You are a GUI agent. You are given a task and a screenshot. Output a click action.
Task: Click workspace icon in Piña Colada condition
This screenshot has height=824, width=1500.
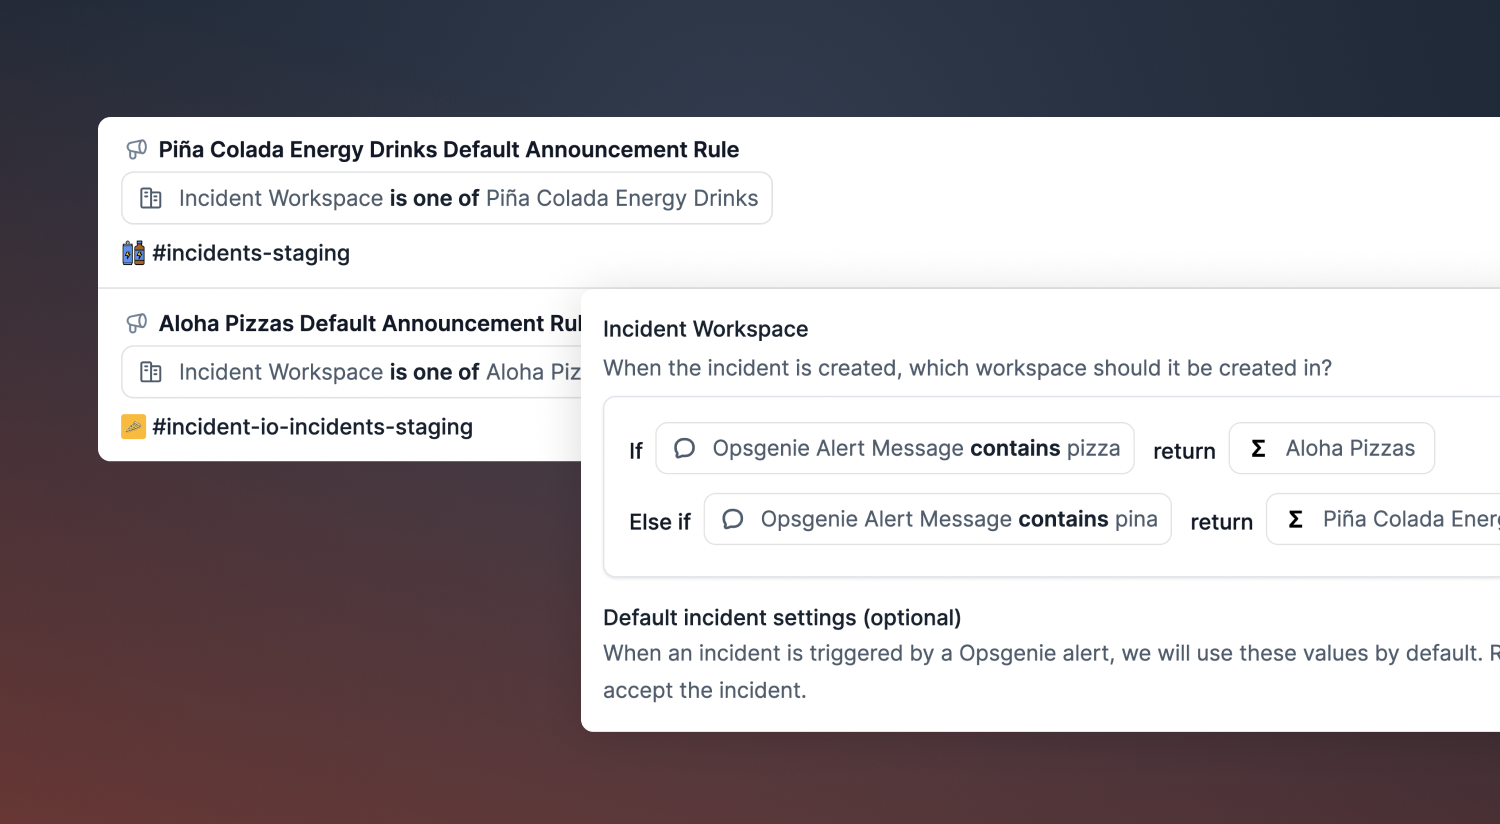(x=151, y=198)
